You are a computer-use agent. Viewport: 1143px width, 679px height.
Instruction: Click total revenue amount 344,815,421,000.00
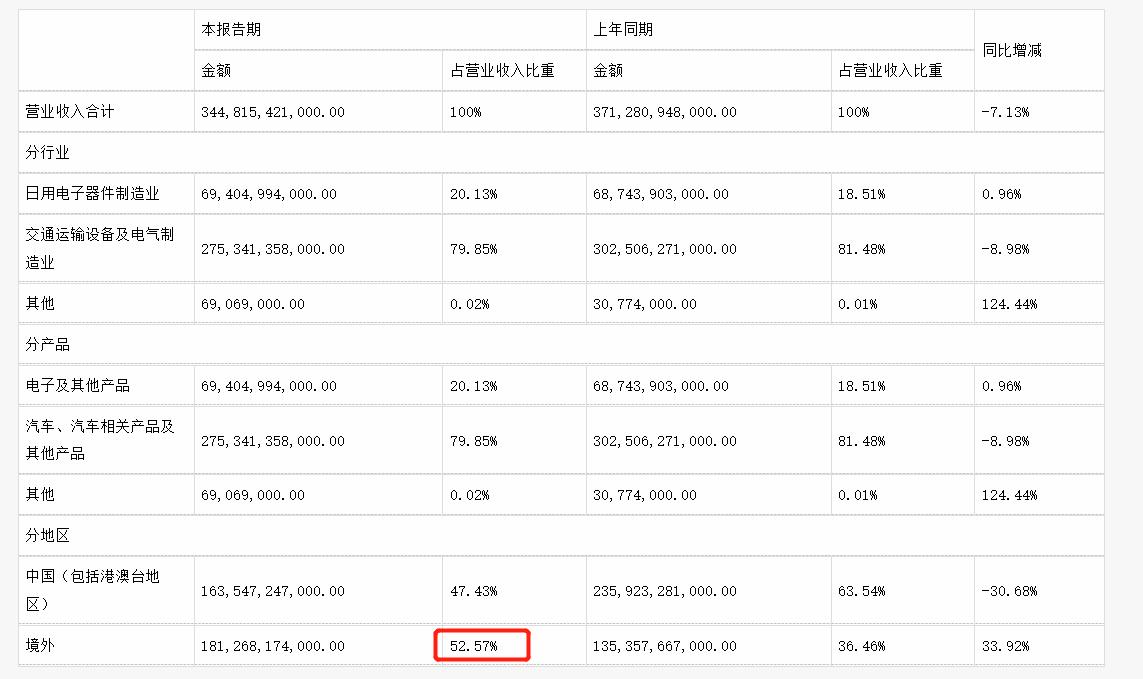[273, 112]
